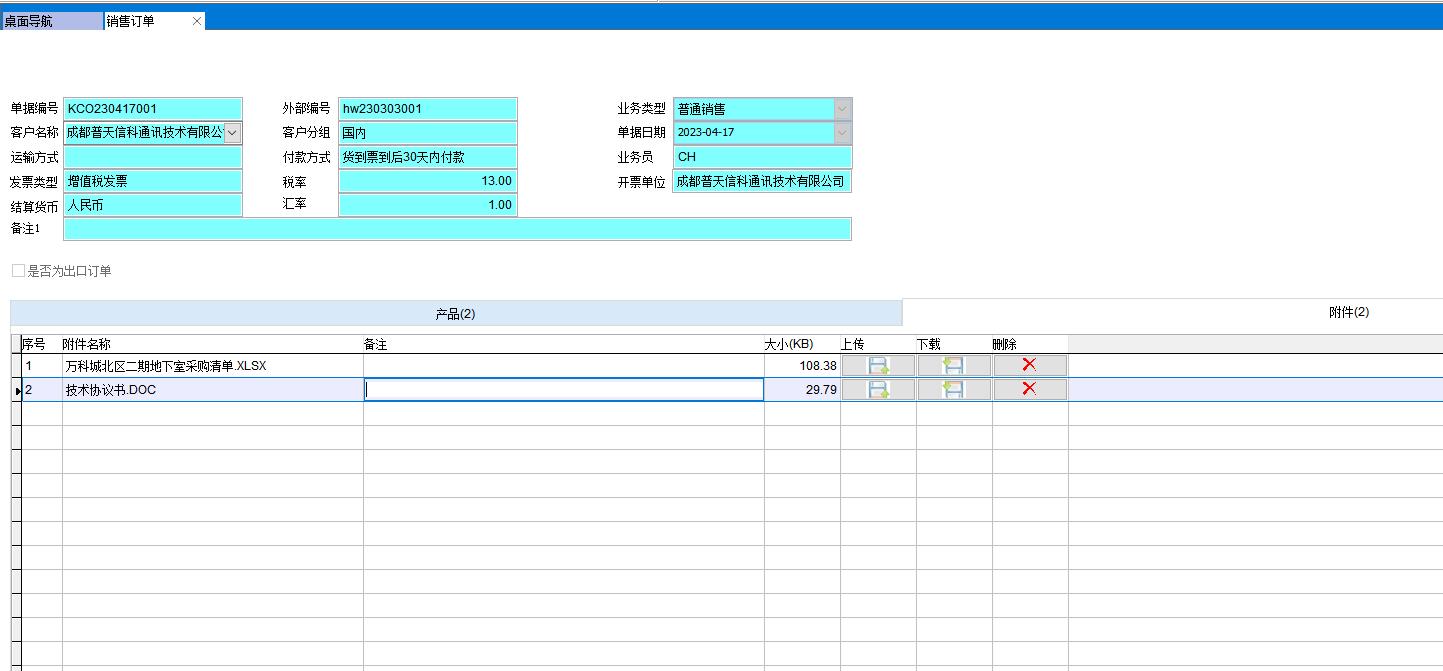Delete the 万科城北区二期地下室采购清单.XLSX attachment
The image size is (1443, 671).
pos(1029,366)
